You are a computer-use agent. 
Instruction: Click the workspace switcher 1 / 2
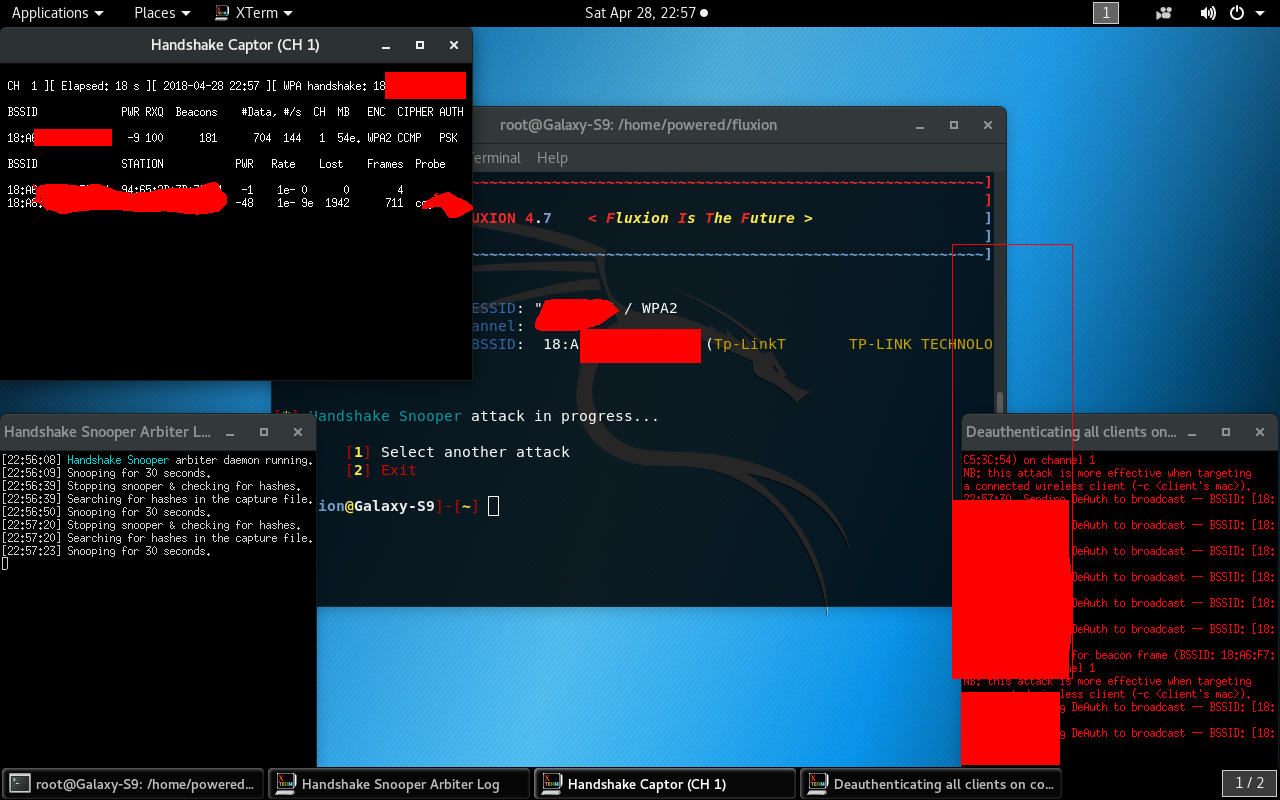pos(1249,784)
